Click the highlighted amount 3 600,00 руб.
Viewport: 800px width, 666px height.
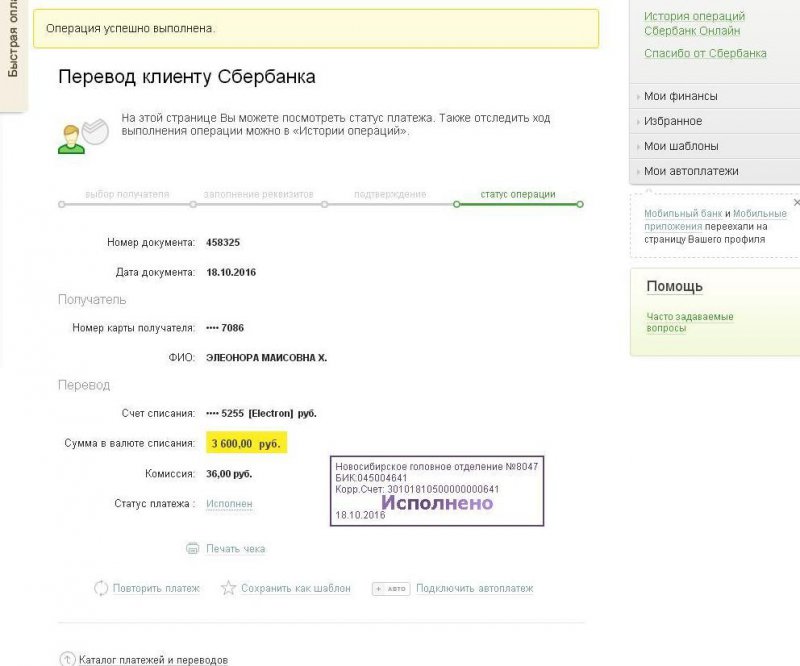point(246,442)
